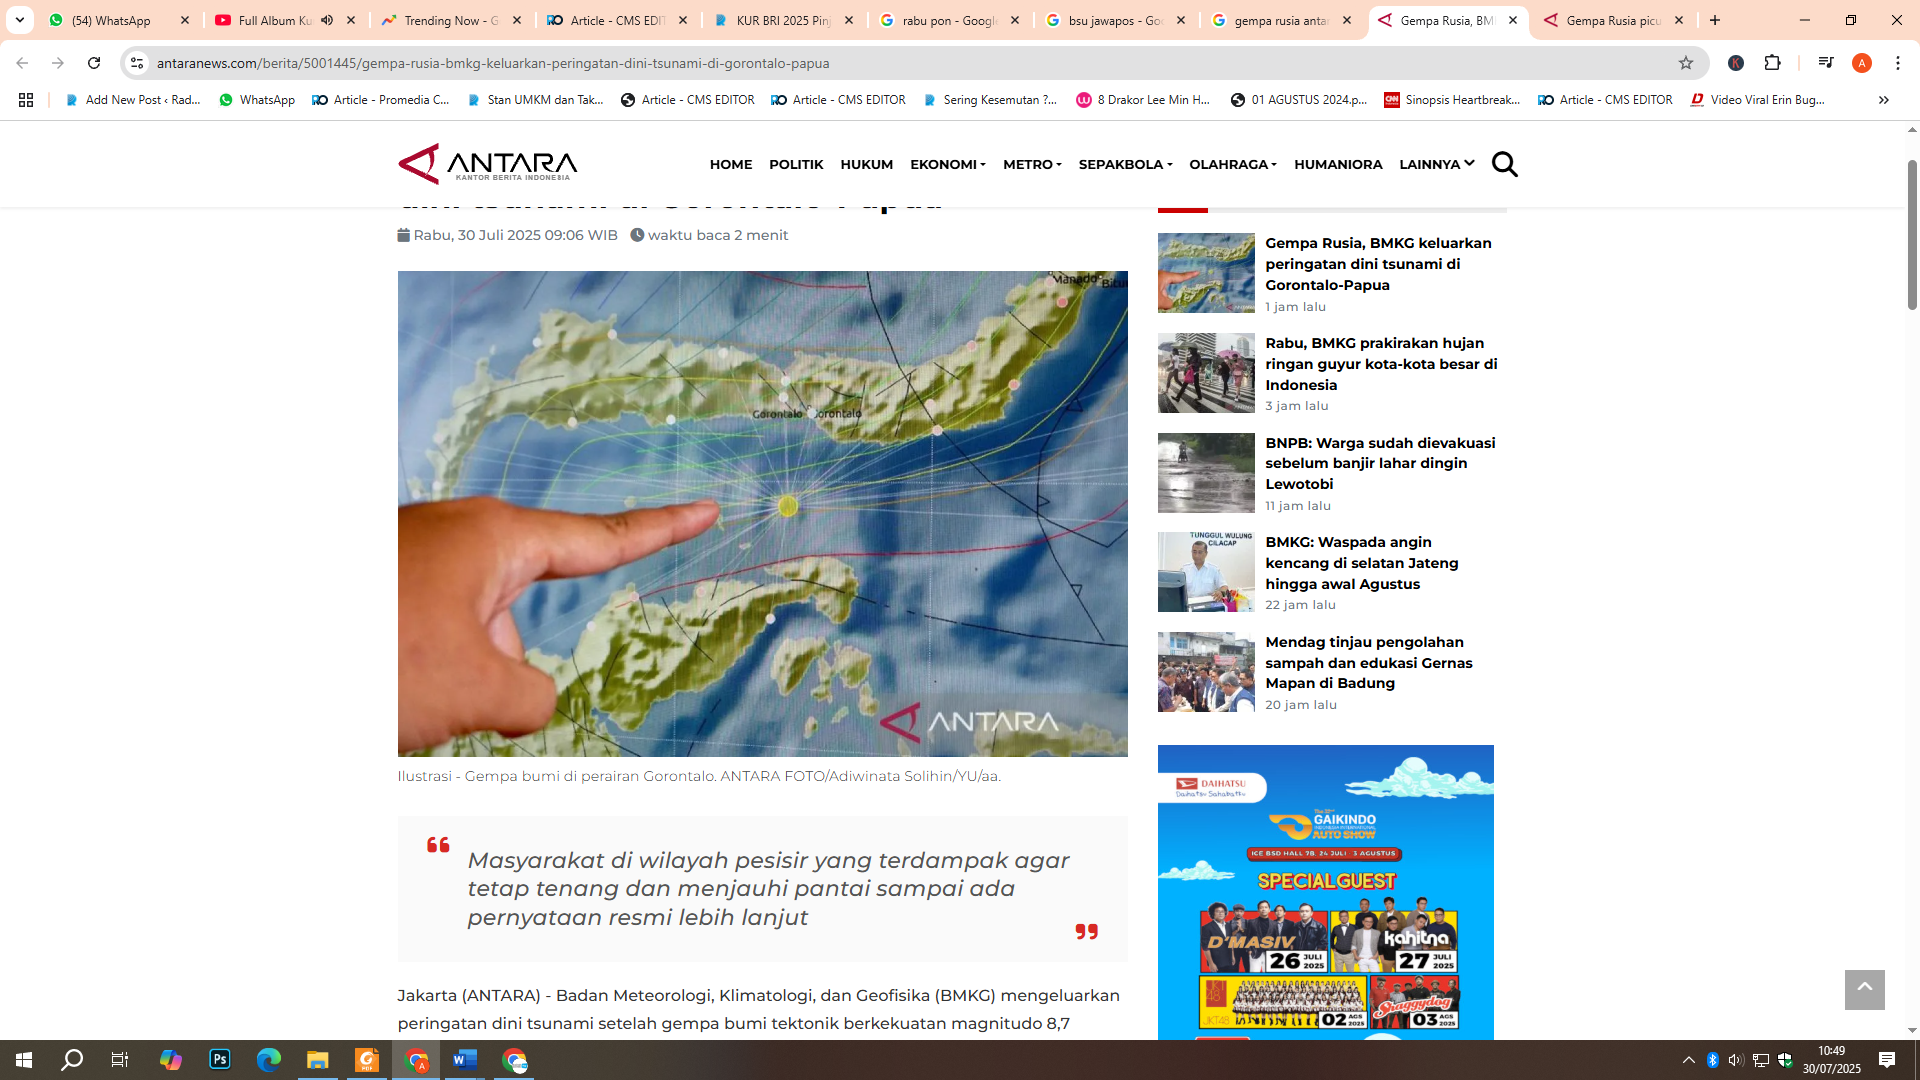Open thumbnail of Lewotobi flood article
The width and height of the screenshot is (1920, 1080).
point(1206,473)
